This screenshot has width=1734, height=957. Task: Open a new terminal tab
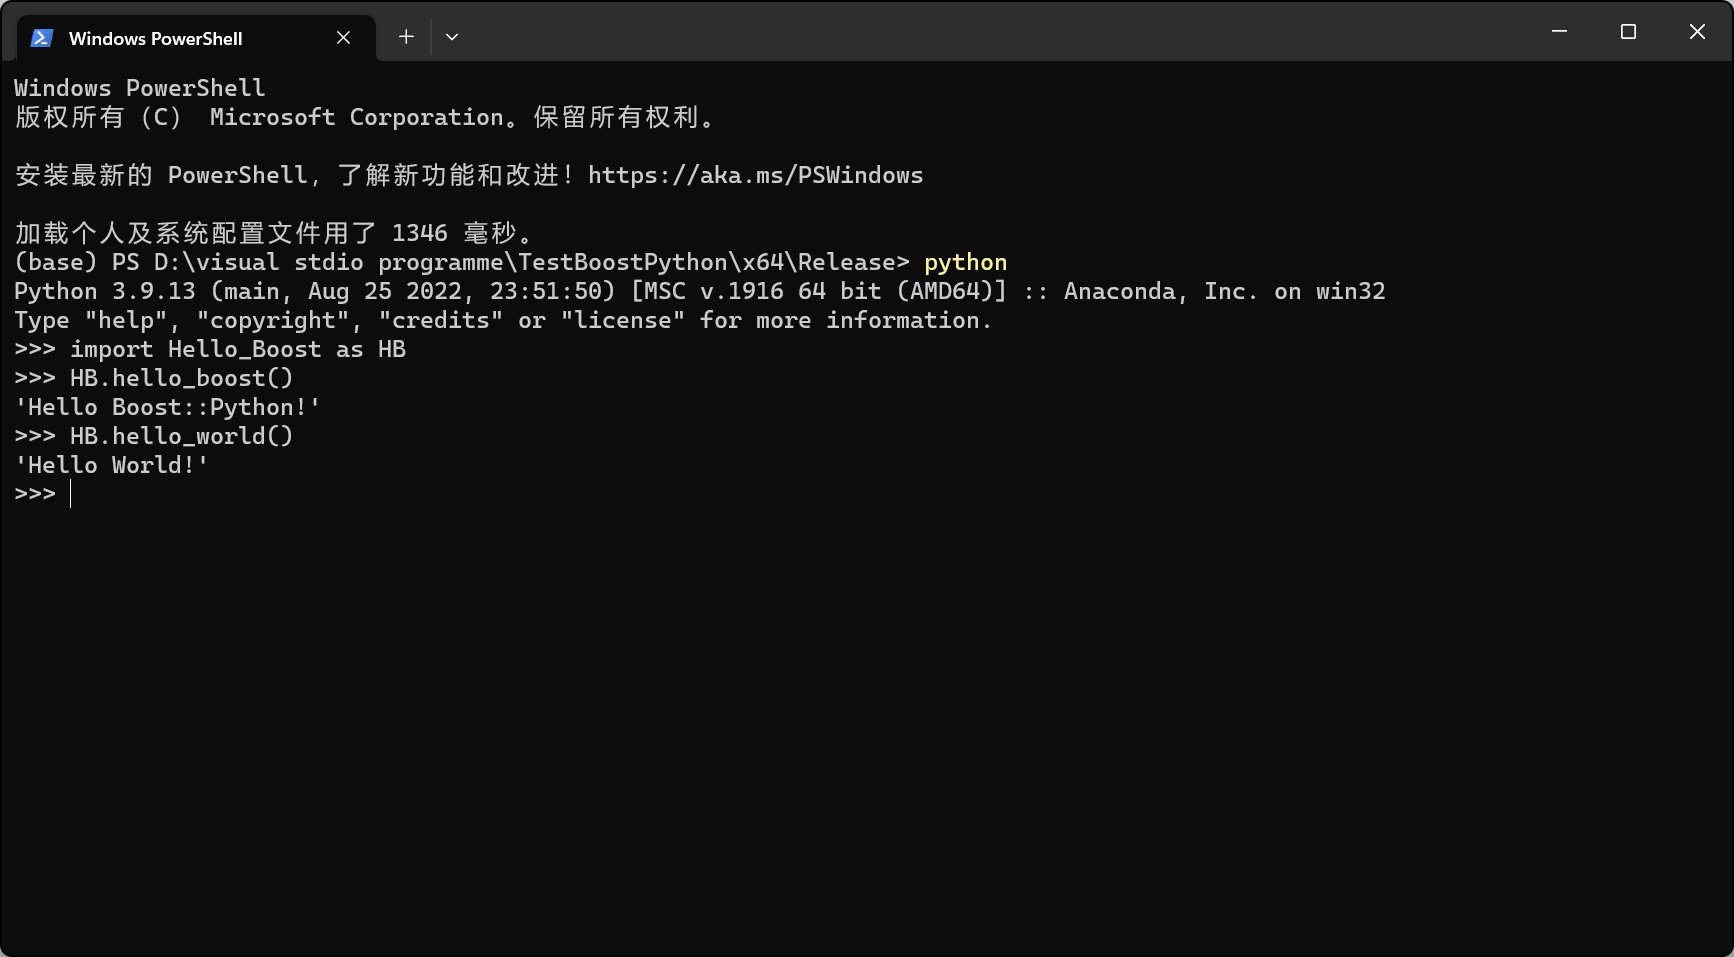pos(406,37)
